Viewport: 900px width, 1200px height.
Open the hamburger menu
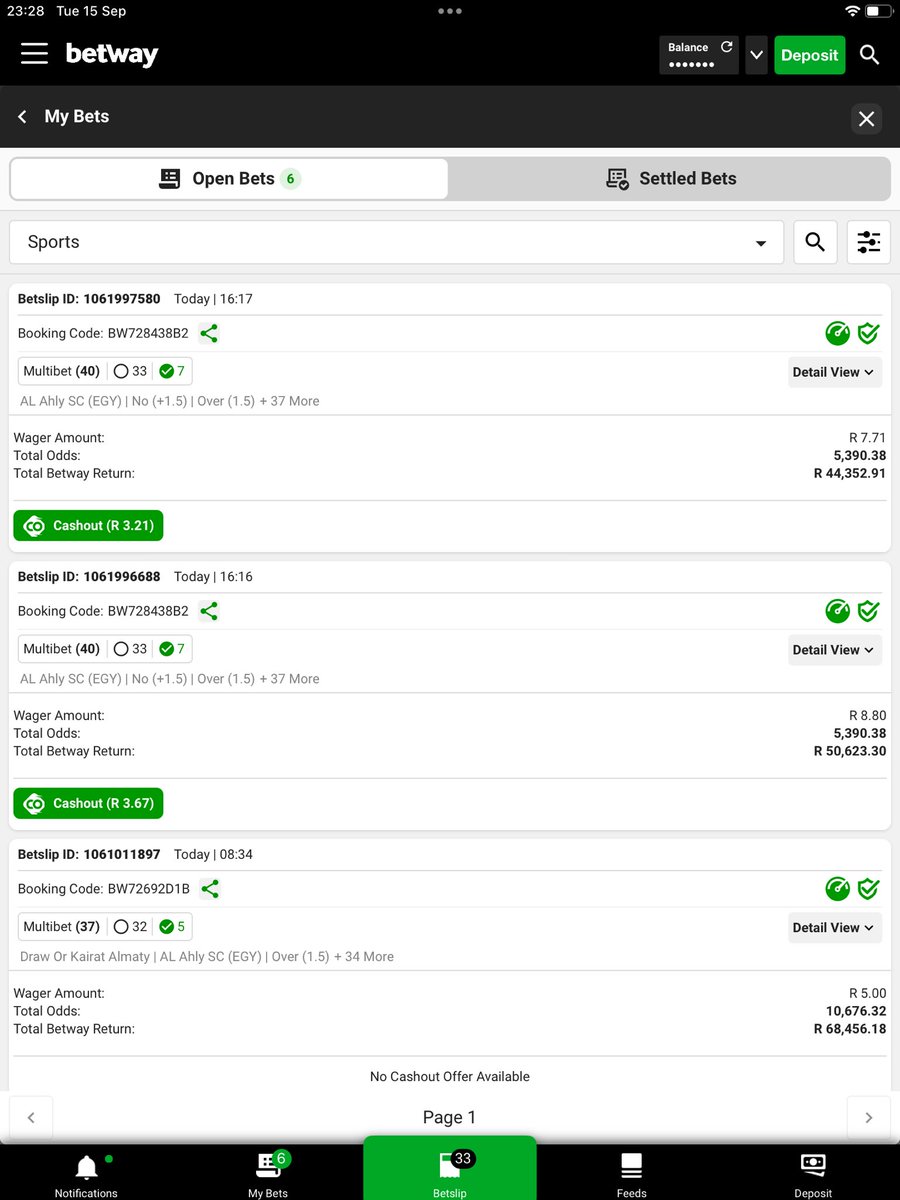point(34,54)
